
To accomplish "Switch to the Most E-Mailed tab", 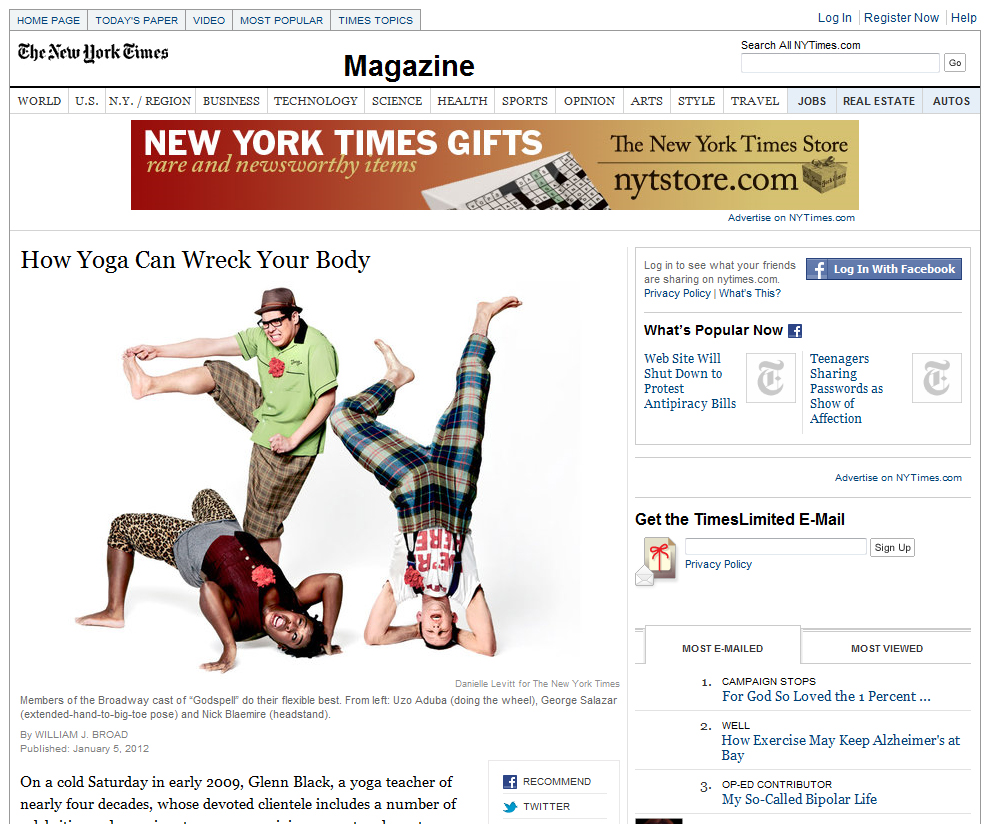I will pos(722,649).
